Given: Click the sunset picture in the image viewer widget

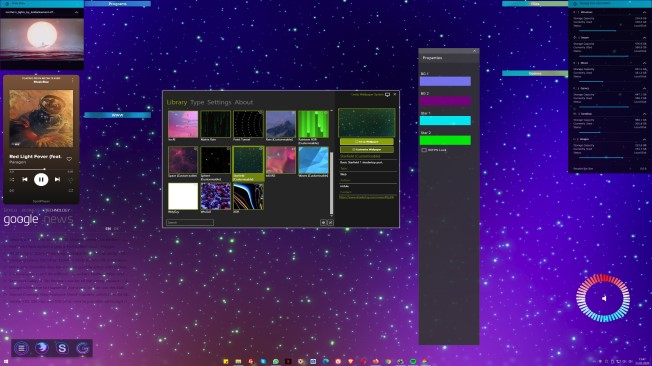Looking at the screenshot, I should [42, 40].
